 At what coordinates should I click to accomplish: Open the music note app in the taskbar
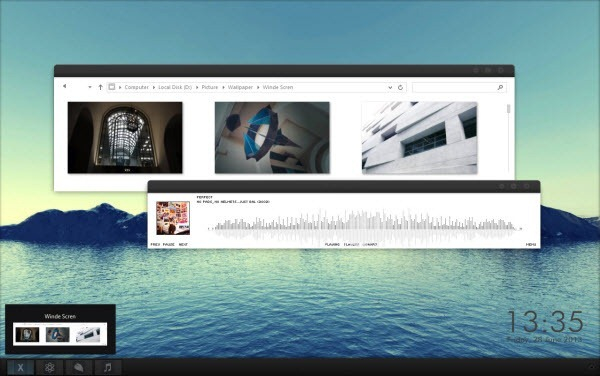108,368
